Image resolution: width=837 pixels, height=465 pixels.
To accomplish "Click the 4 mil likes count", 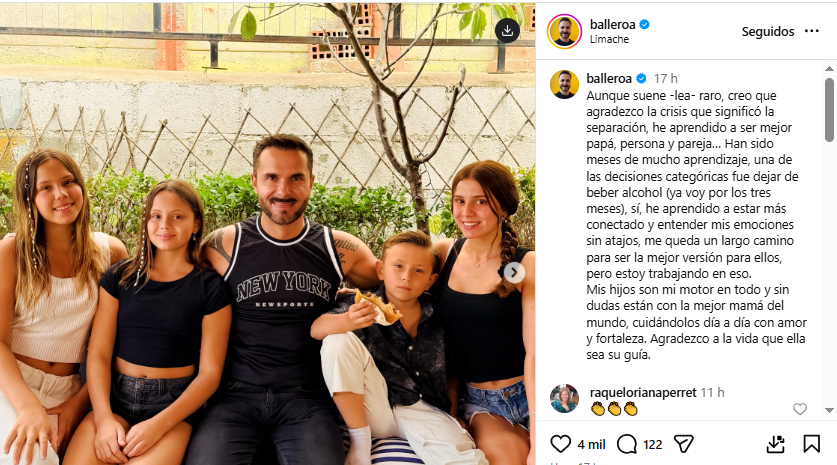I will pyautogui.click(x=591, y=444).
